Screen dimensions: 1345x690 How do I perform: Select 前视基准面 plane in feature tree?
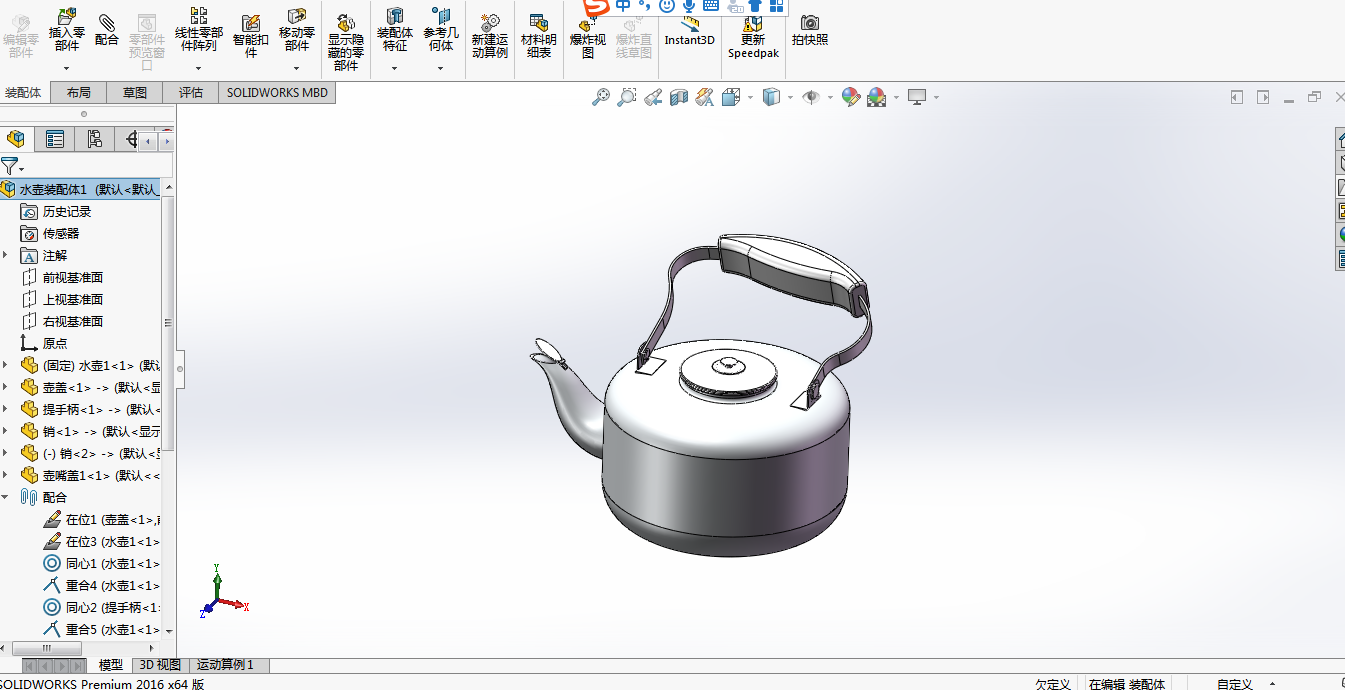pyautogui.click(x=72, y=278)
